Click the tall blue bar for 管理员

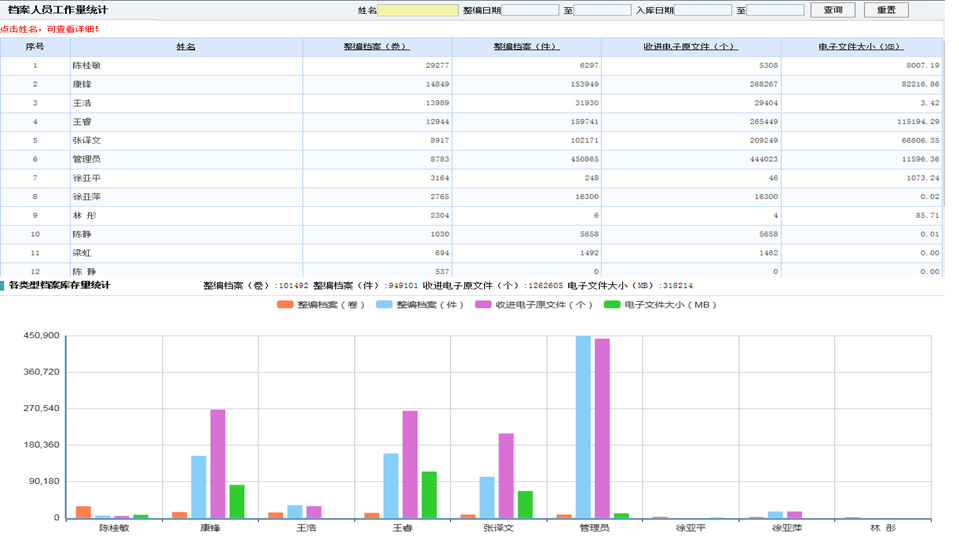(x=582, y=428)
